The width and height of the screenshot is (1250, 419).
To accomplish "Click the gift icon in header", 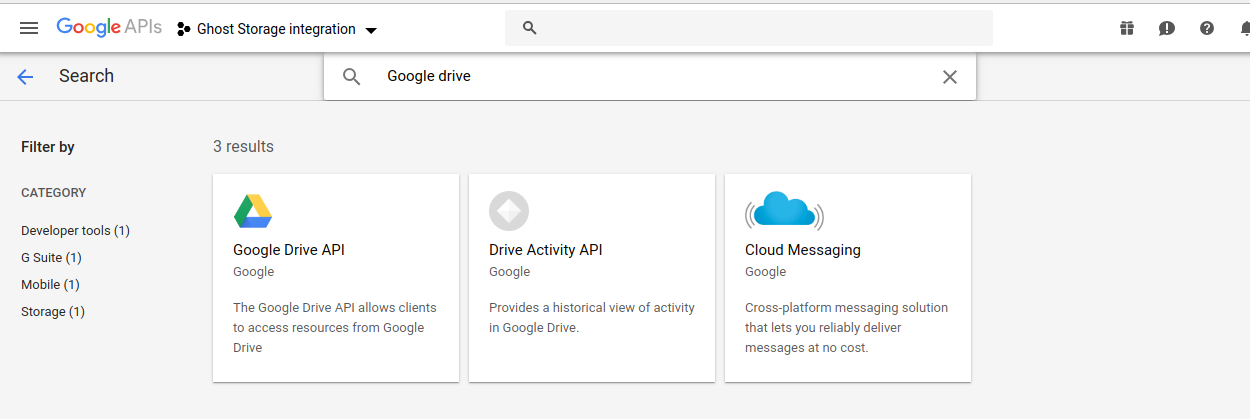I will (1127, 28).
